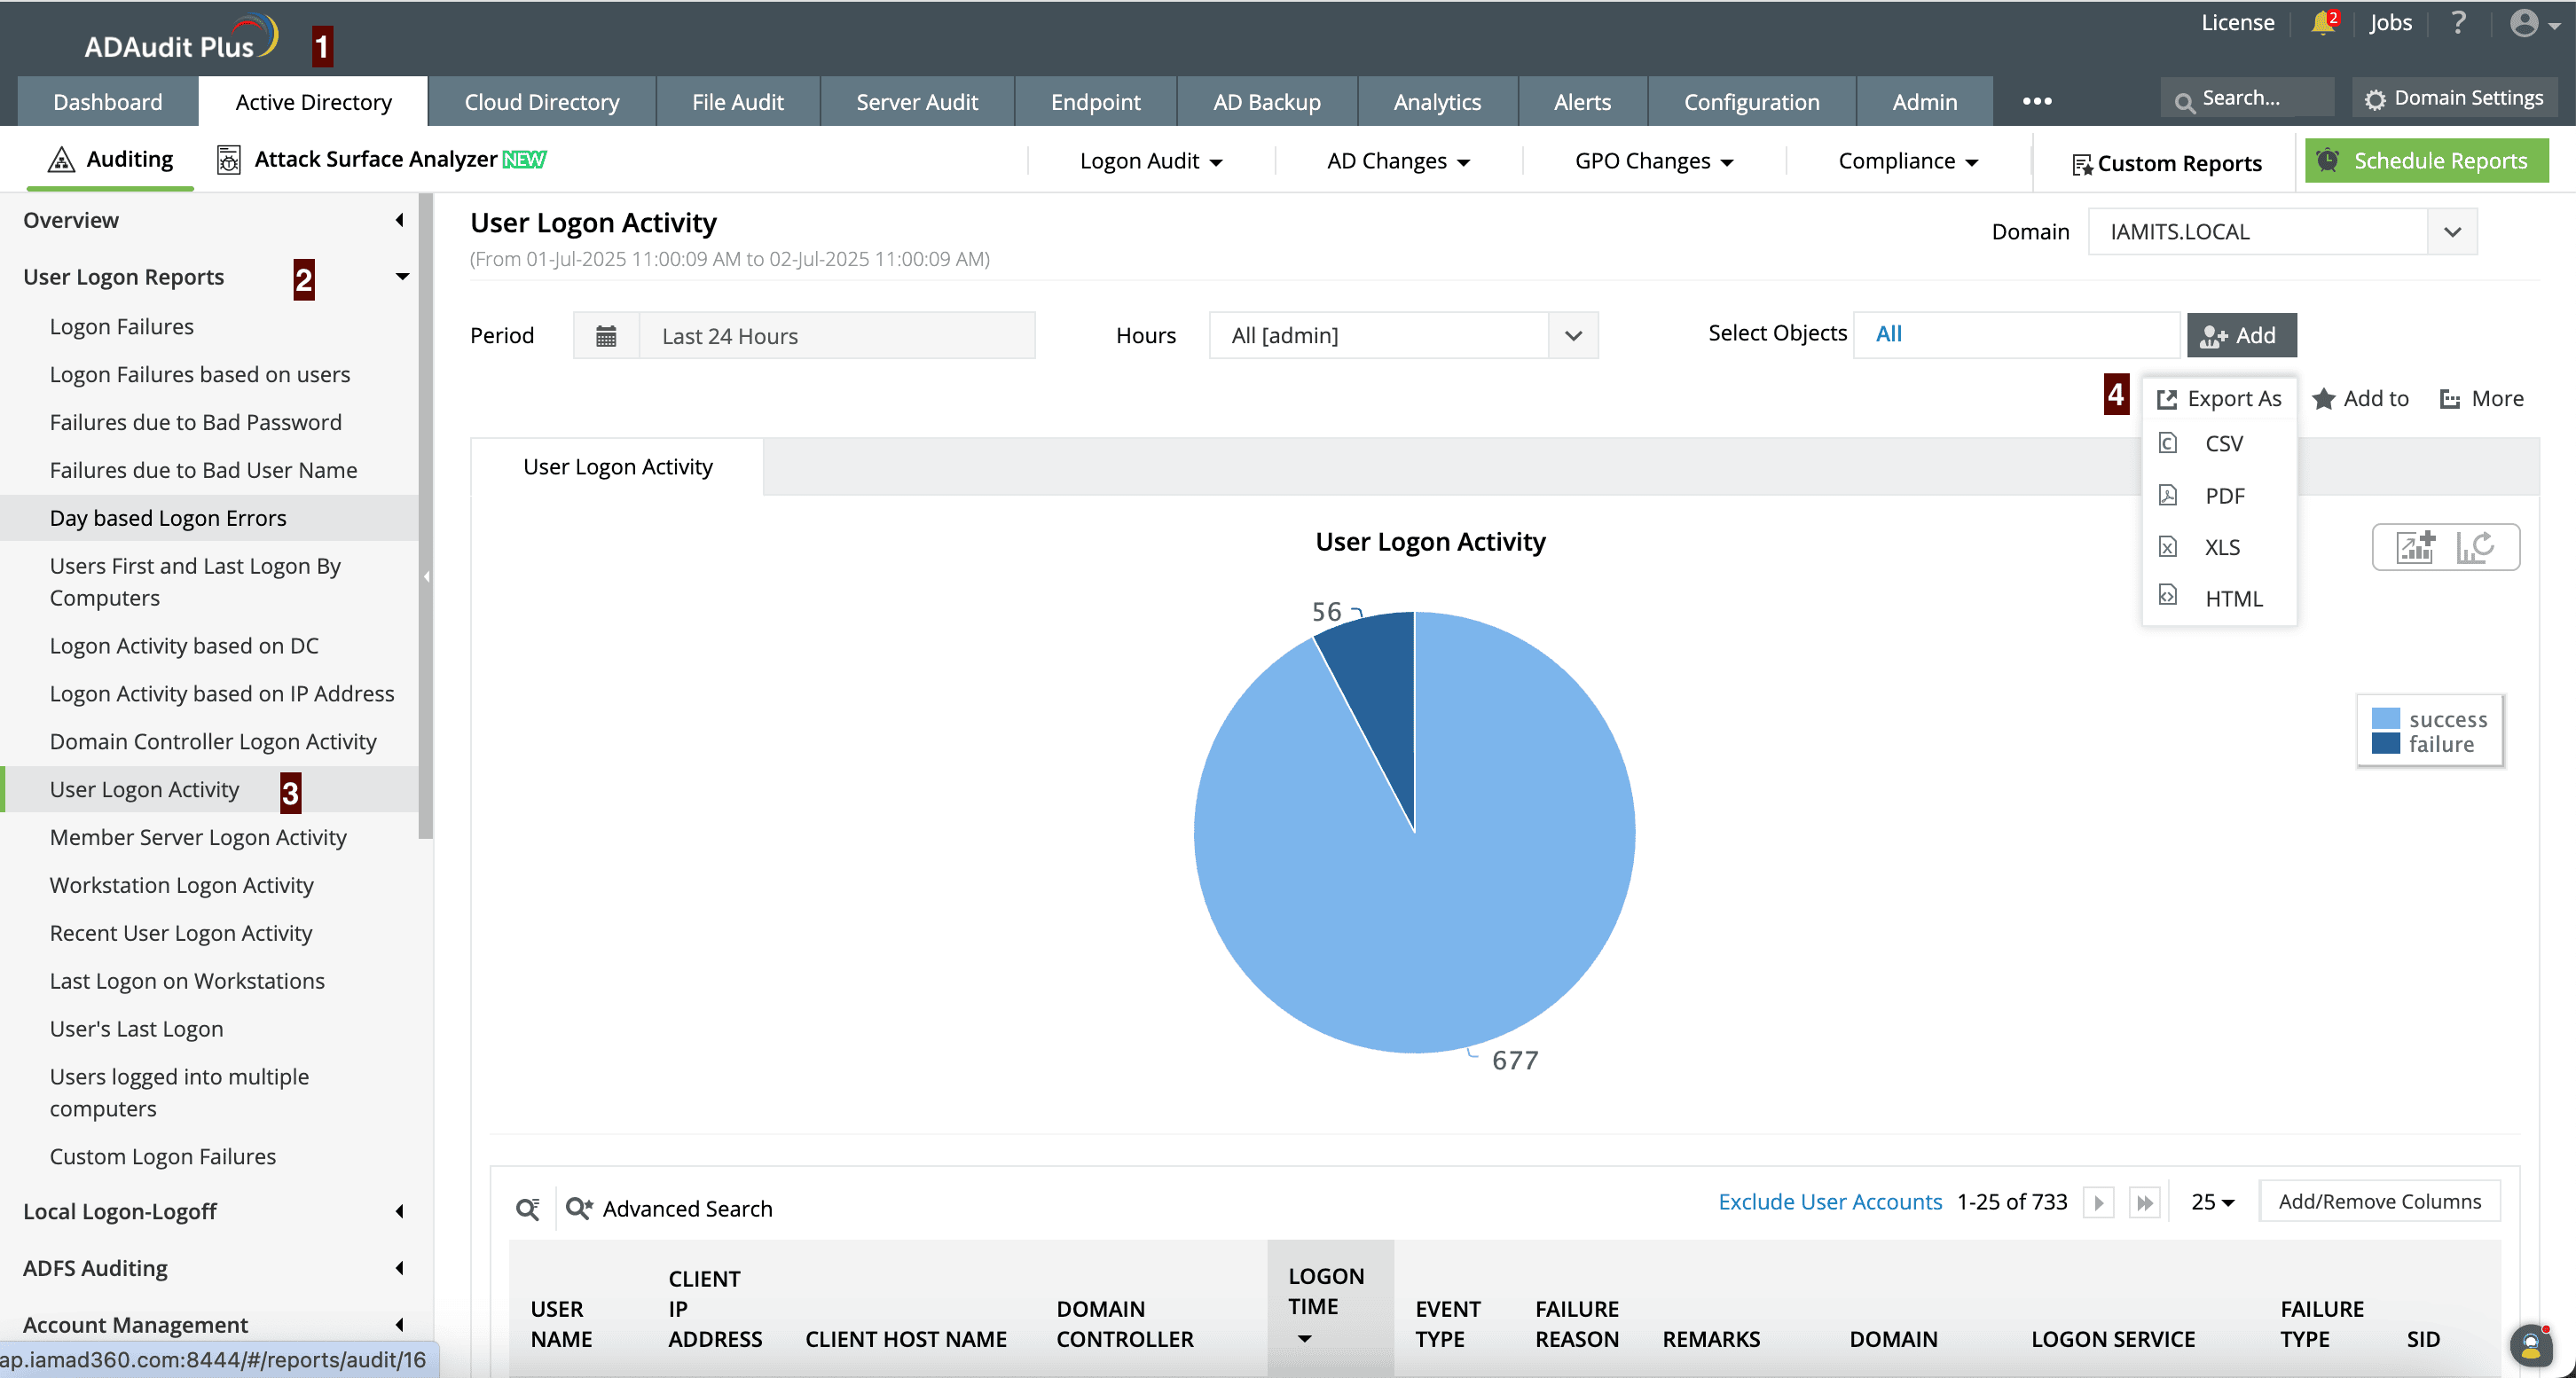This screenshot has height=1378, width=2576.
Task: Collapse the User Logon Reports section
Action: coord(402,277)
